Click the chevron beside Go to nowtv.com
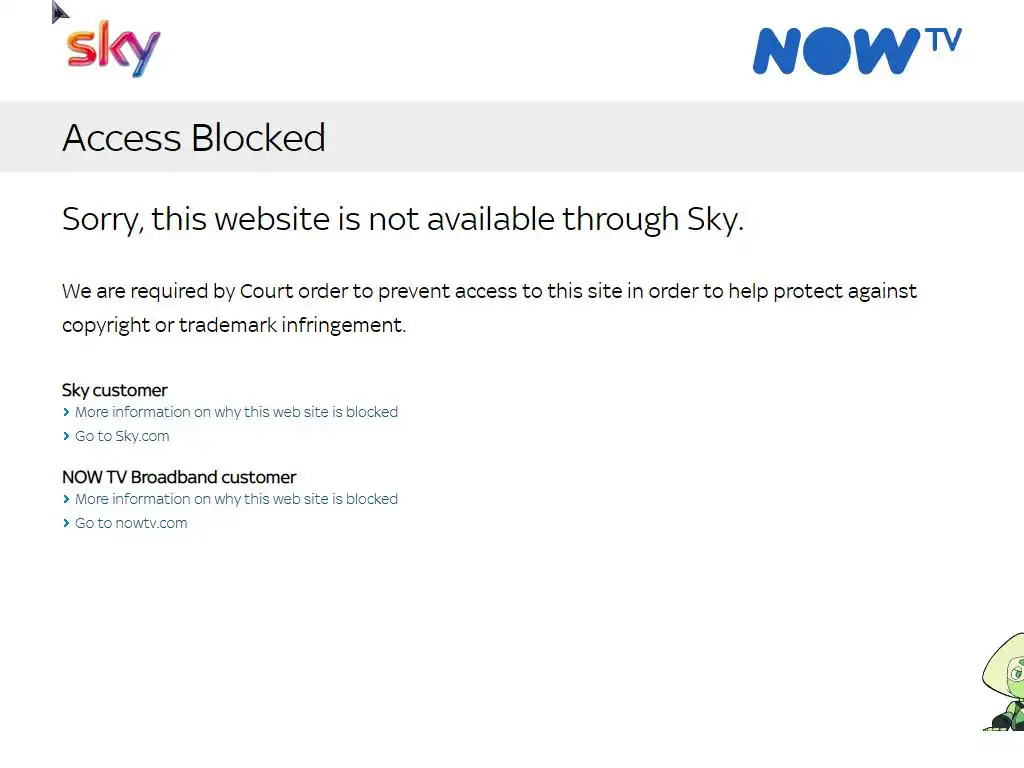The image size is (1024, 768). [x=66, y=523]
